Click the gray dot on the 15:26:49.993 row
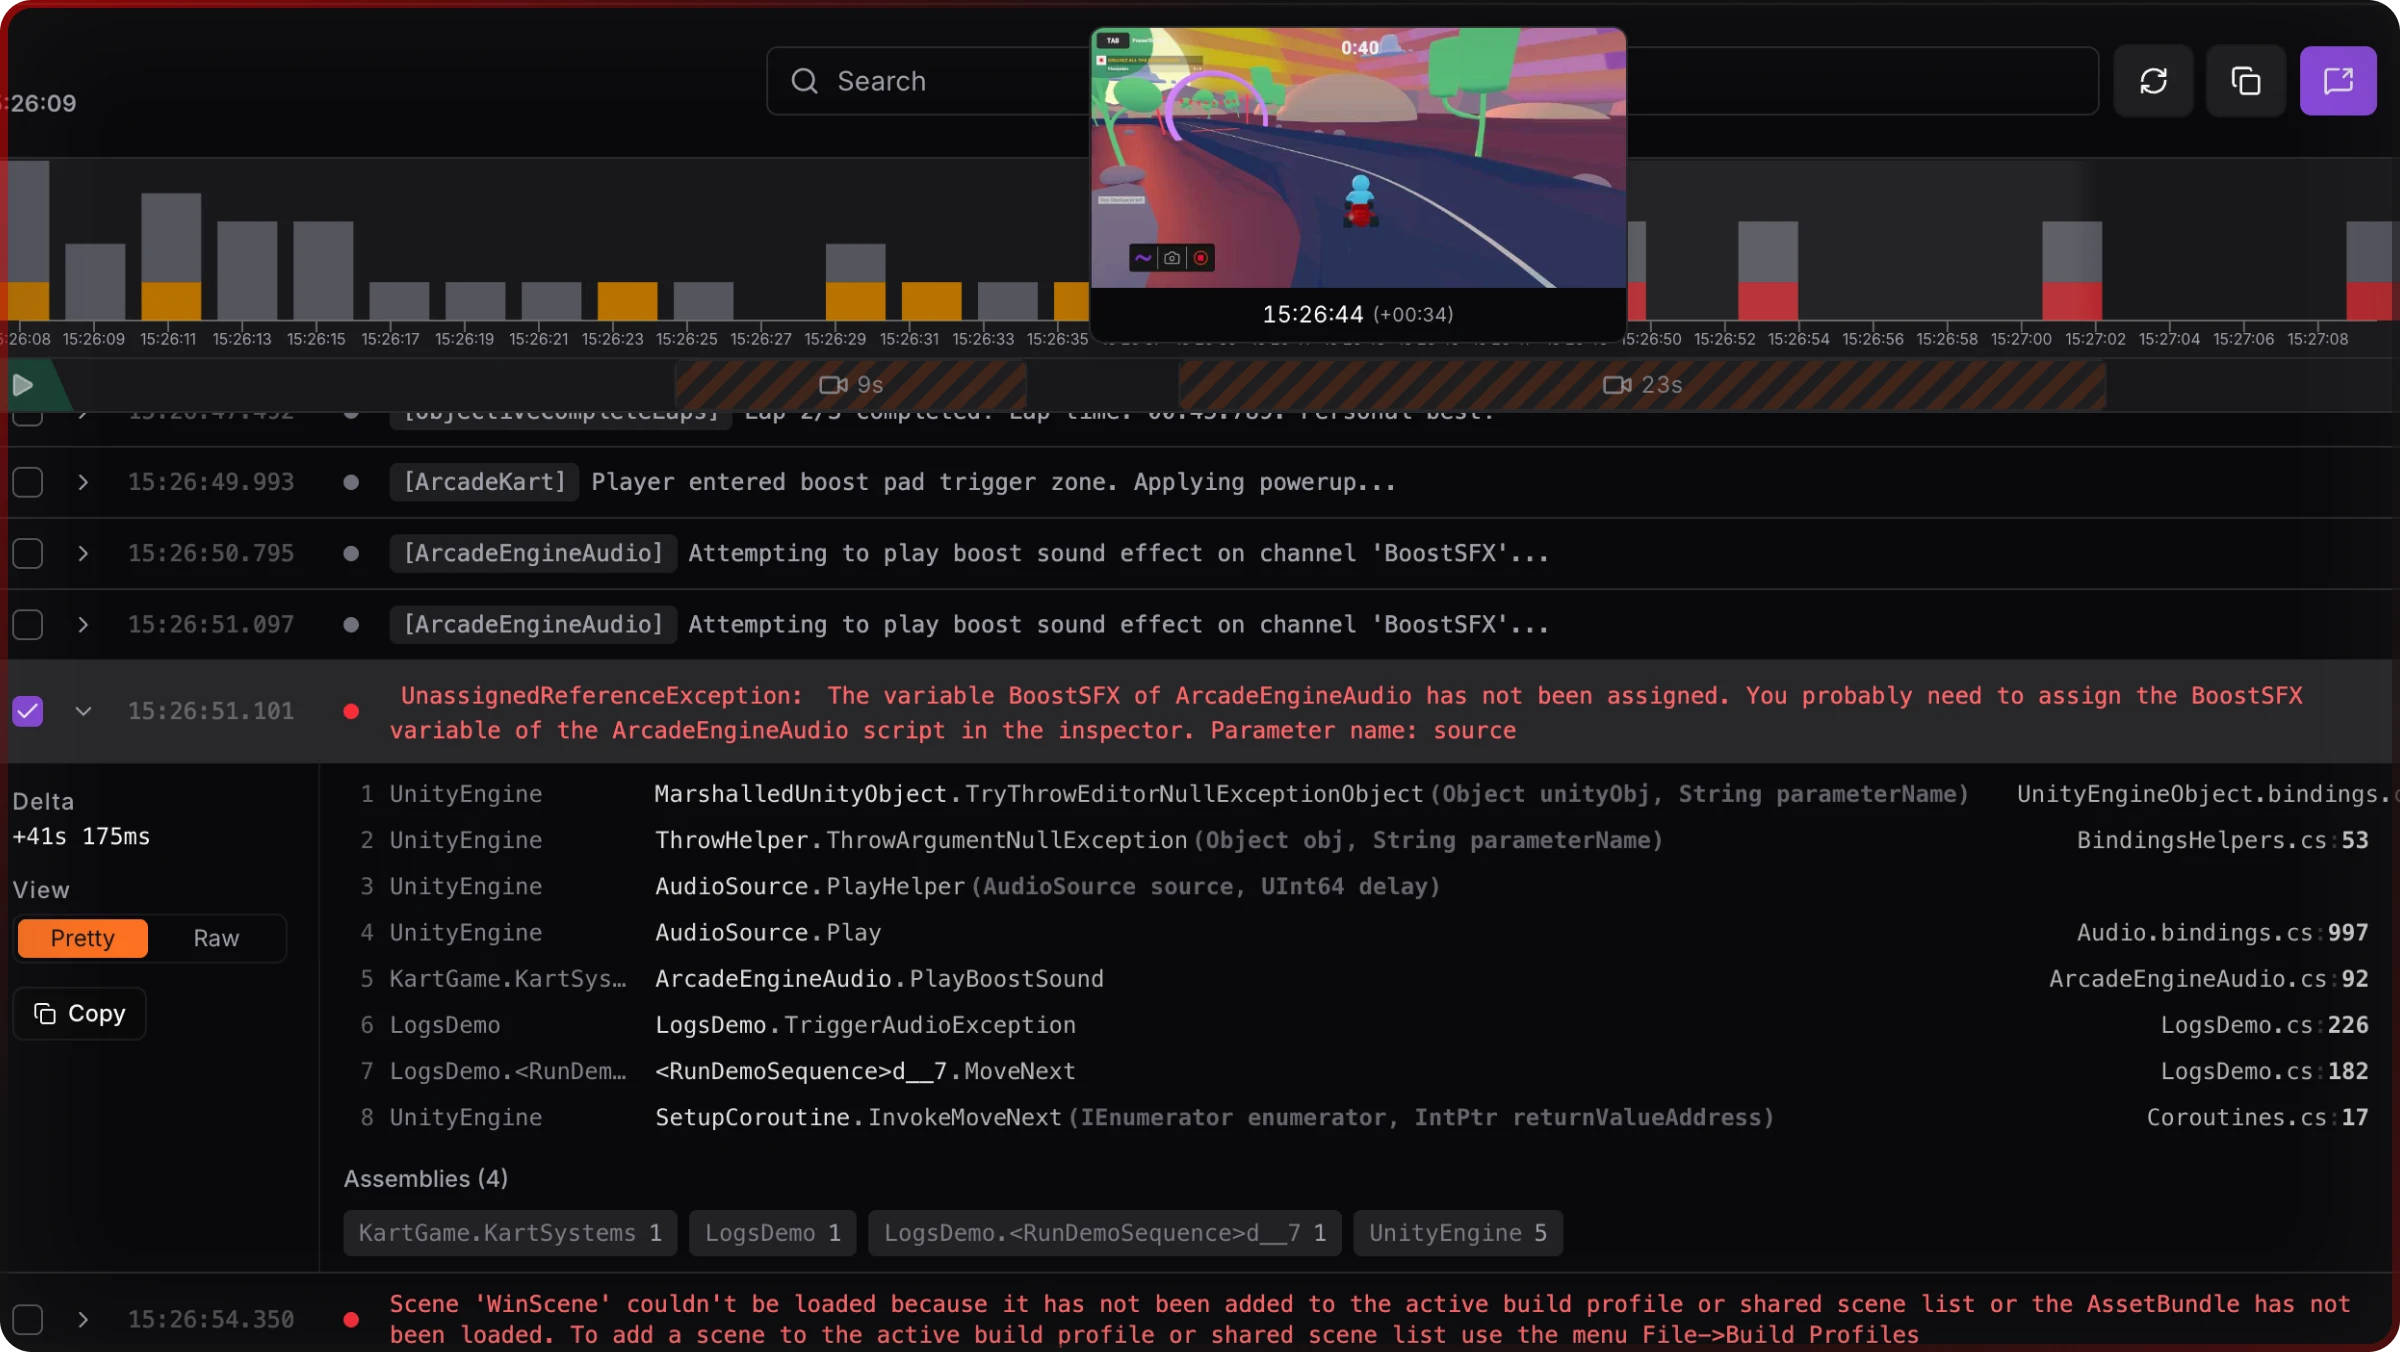Screen dimensions: 2400x1352 tap(351, 482)
